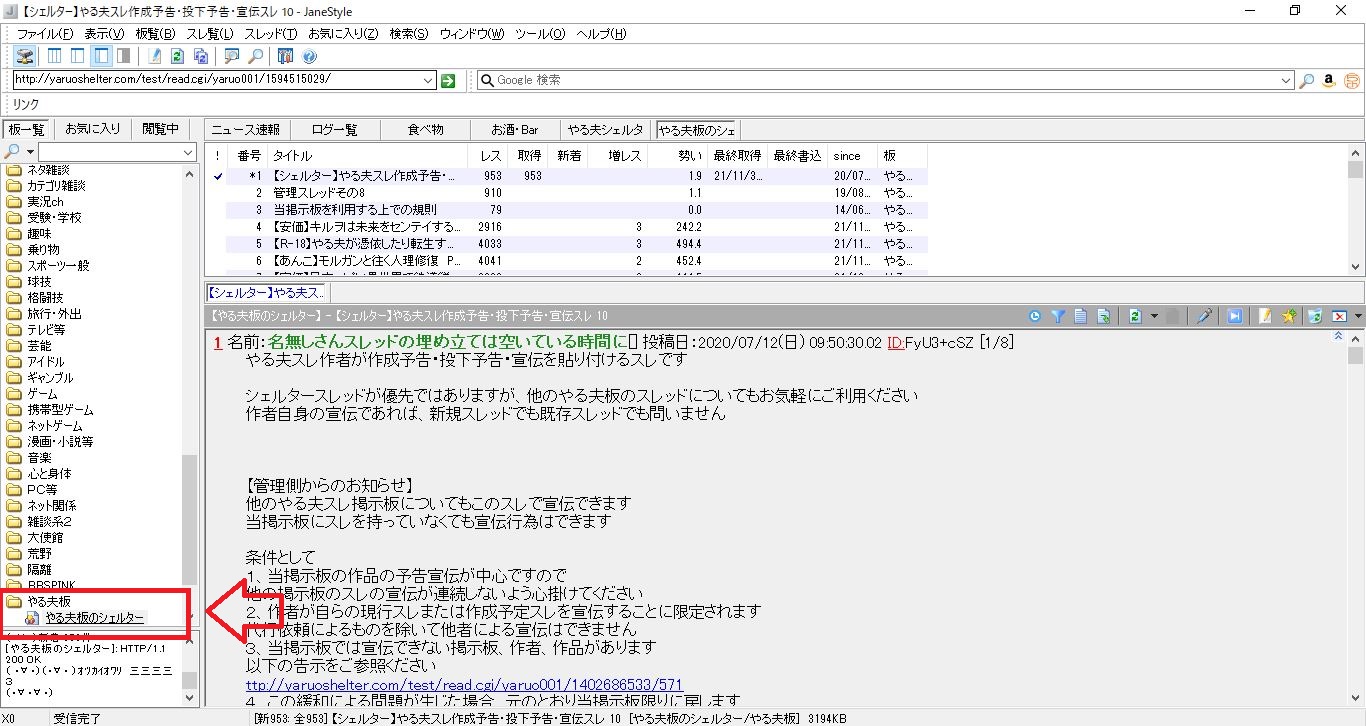Image resolution: width=1366 pixels, height=726 pixels.
Task: Open the URL address dropdown arrow
Action: coord(428,81)
